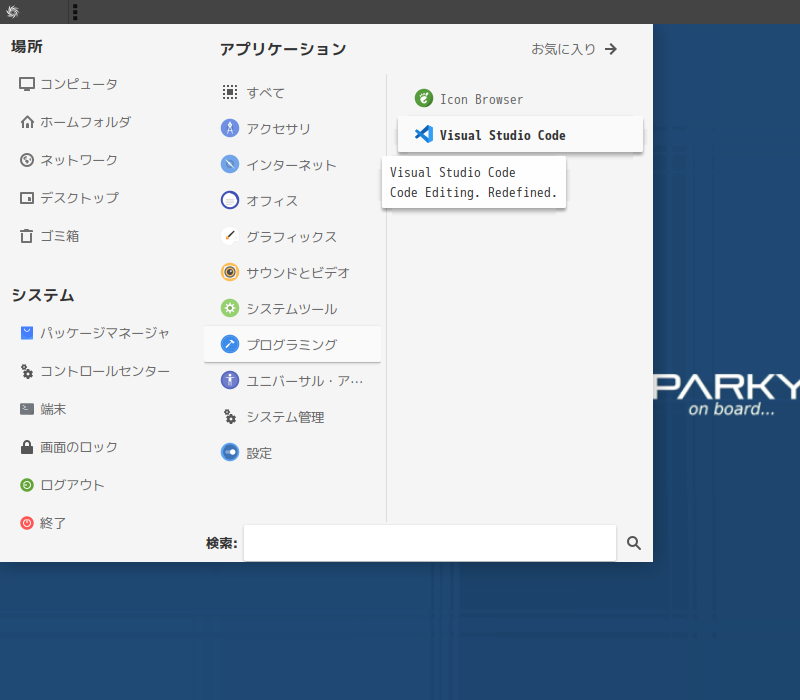Click the search magnifier icon
The height and width of the screenshot is (700, 800).
(634, 543)
